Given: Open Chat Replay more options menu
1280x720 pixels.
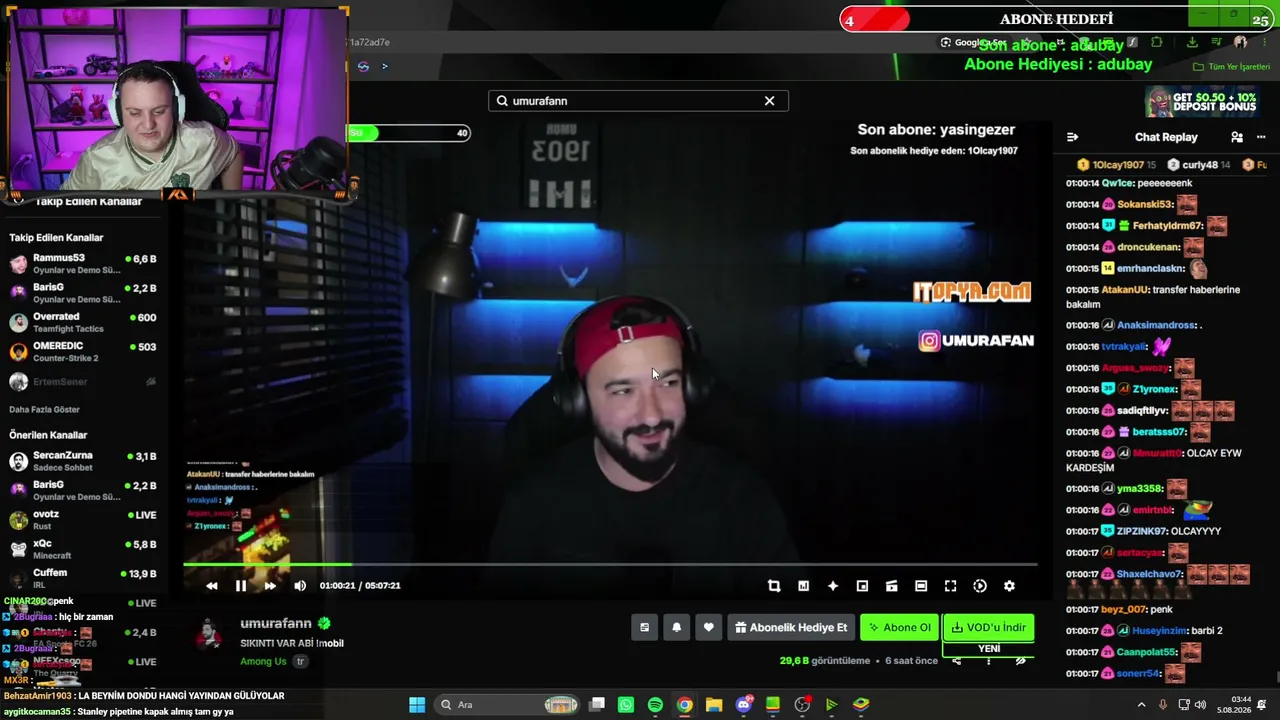Looking at the screenshot, I should (x=1260, y=137).
